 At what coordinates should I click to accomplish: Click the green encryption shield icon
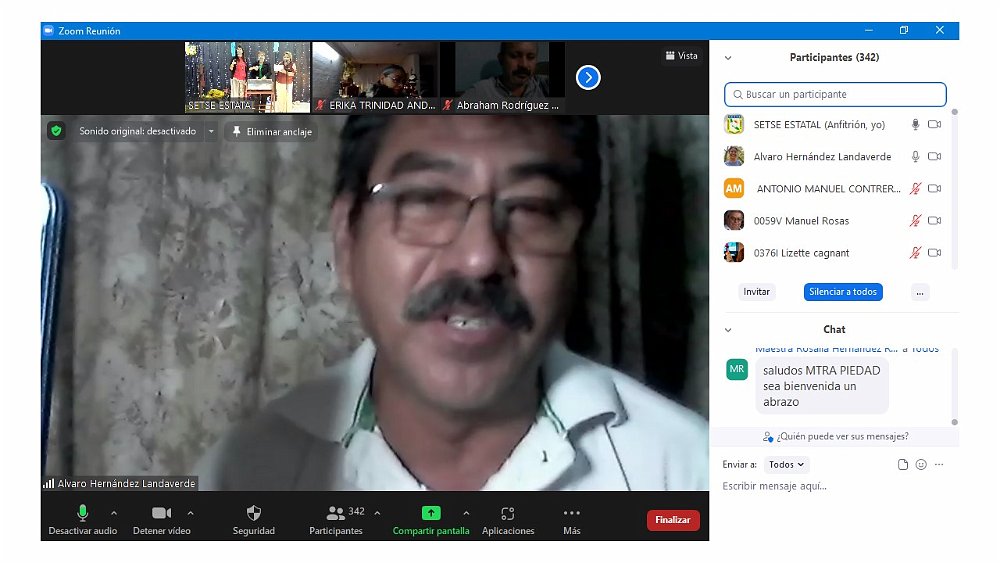pyautogui.click(x=56, y=131)
